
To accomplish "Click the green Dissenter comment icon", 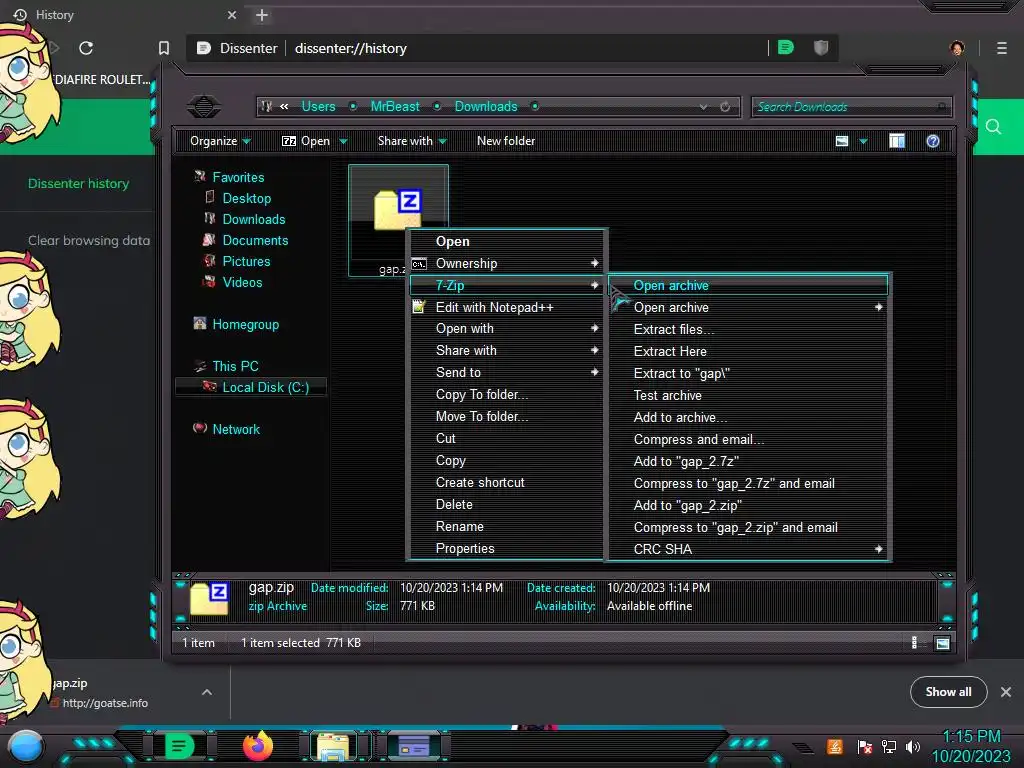I will 786,47.
